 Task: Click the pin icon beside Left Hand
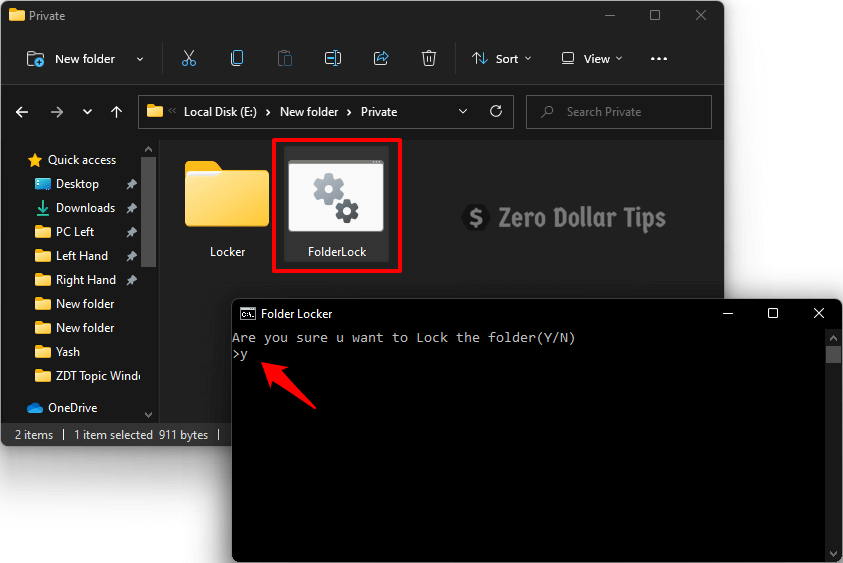[131, 256]
